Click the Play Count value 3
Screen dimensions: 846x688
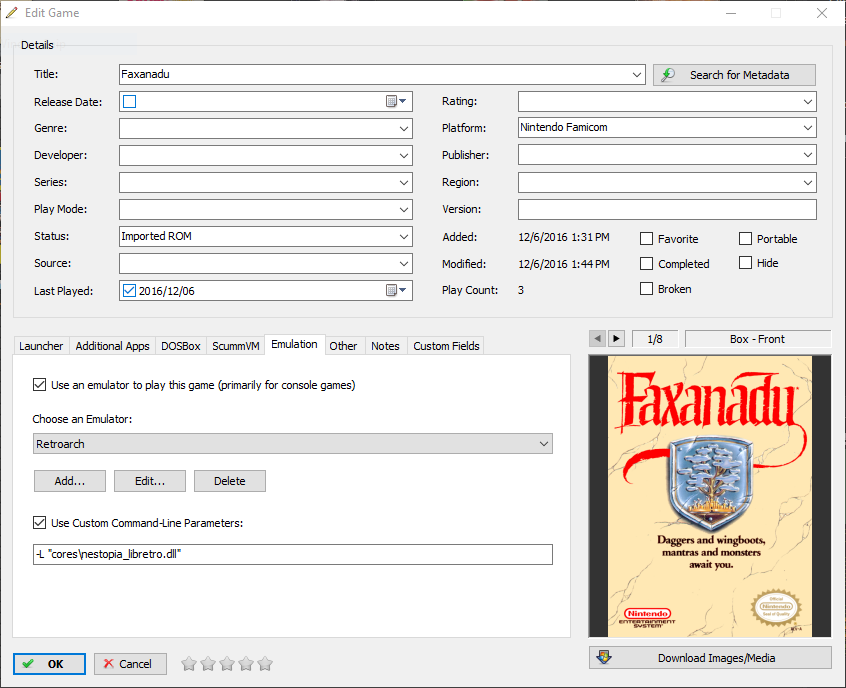pyautogui.click(x=521, y=290)
